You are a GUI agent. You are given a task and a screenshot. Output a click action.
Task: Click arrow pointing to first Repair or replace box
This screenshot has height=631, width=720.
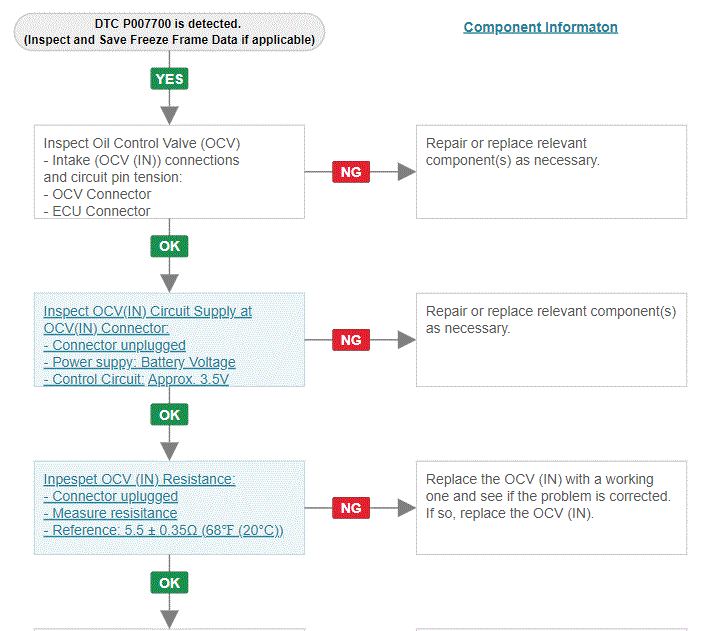(406, 172)
